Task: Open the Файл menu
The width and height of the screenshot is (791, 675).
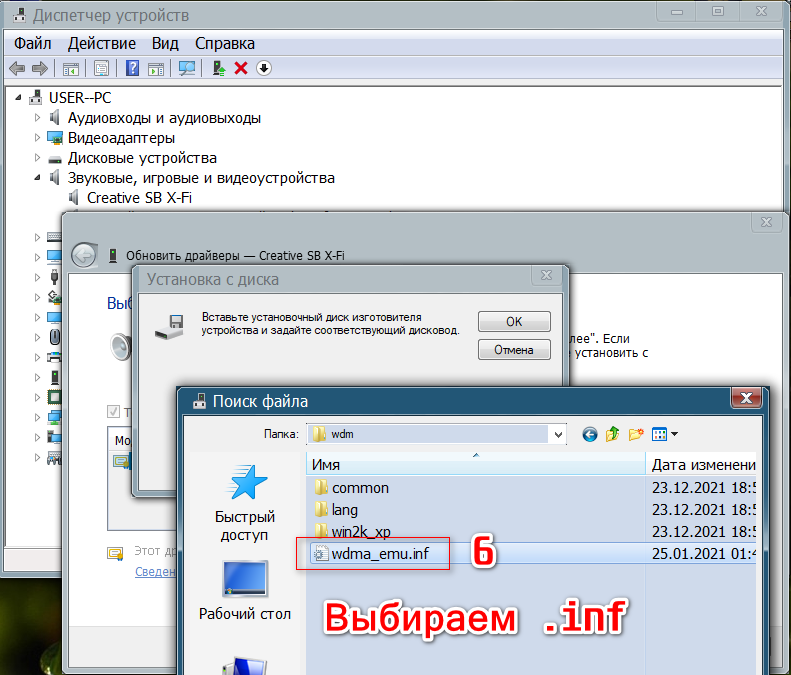Action: 33,43
